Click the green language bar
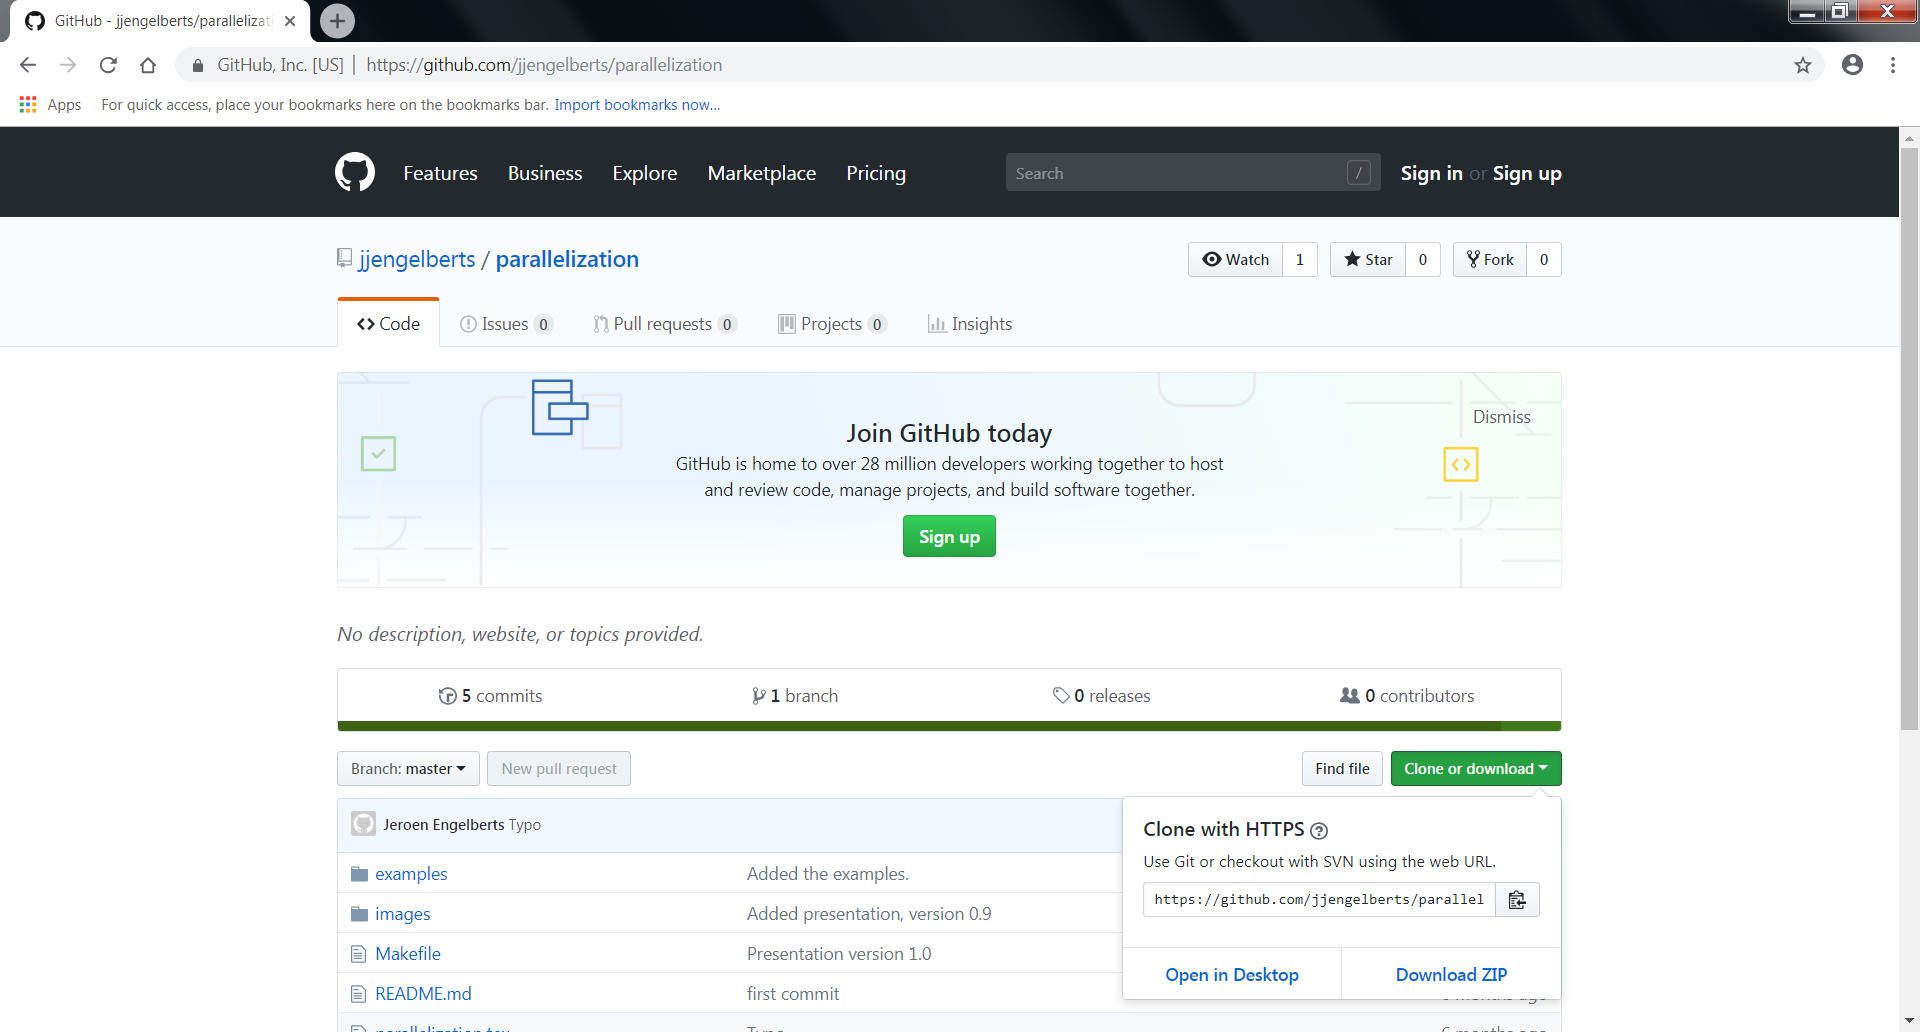 948,726
